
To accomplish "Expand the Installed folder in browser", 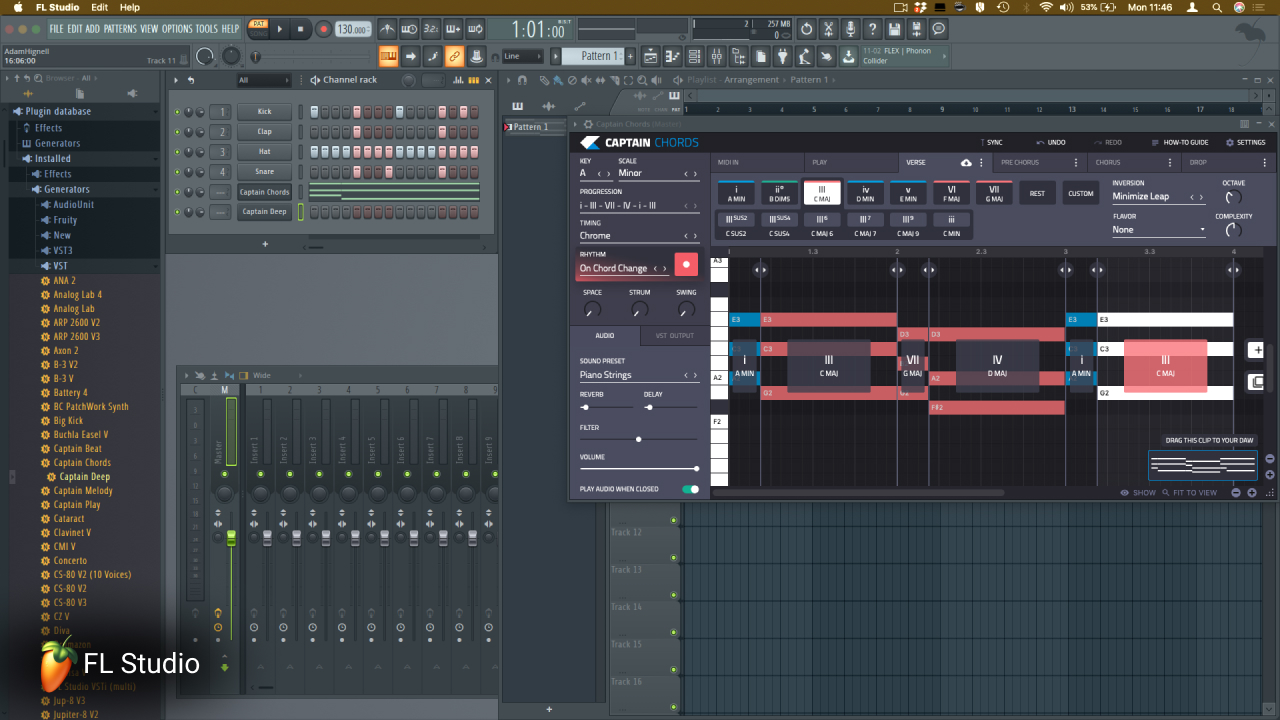I will tap(53, 158).
